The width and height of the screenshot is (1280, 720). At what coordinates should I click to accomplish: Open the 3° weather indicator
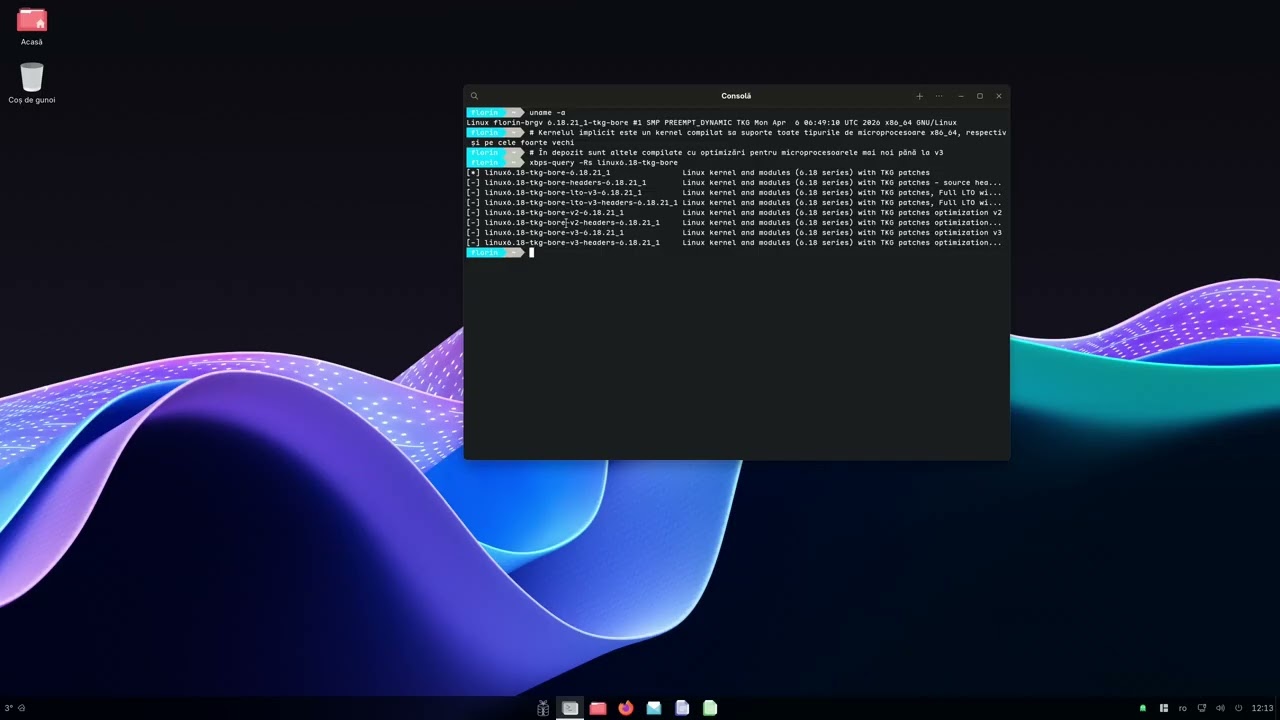[14, 708]
